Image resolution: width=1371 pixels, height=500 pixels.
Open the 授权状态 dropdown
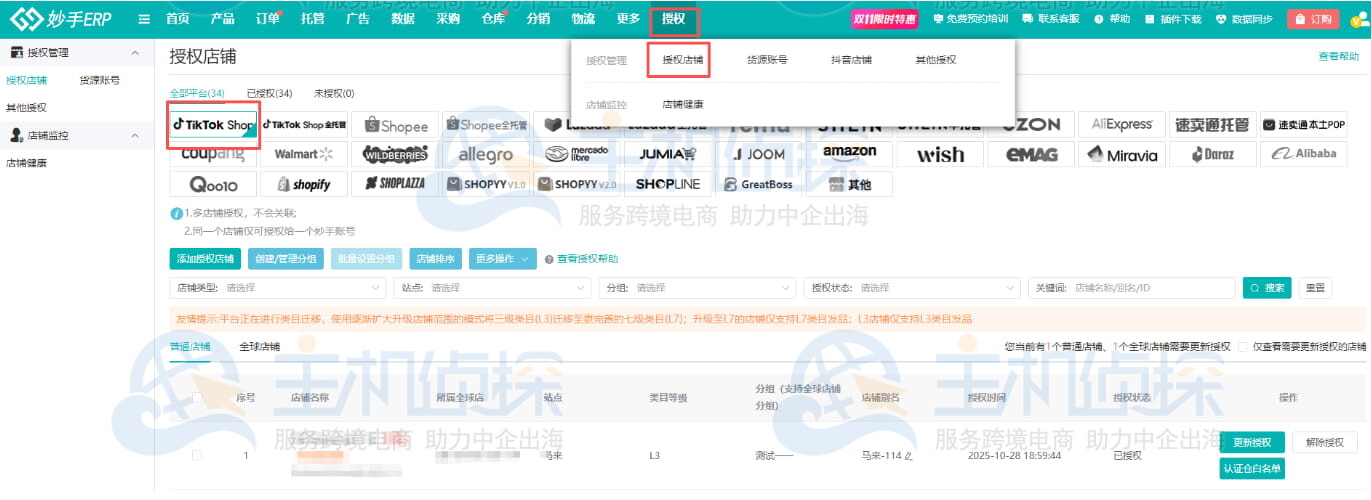pos(911,288)
